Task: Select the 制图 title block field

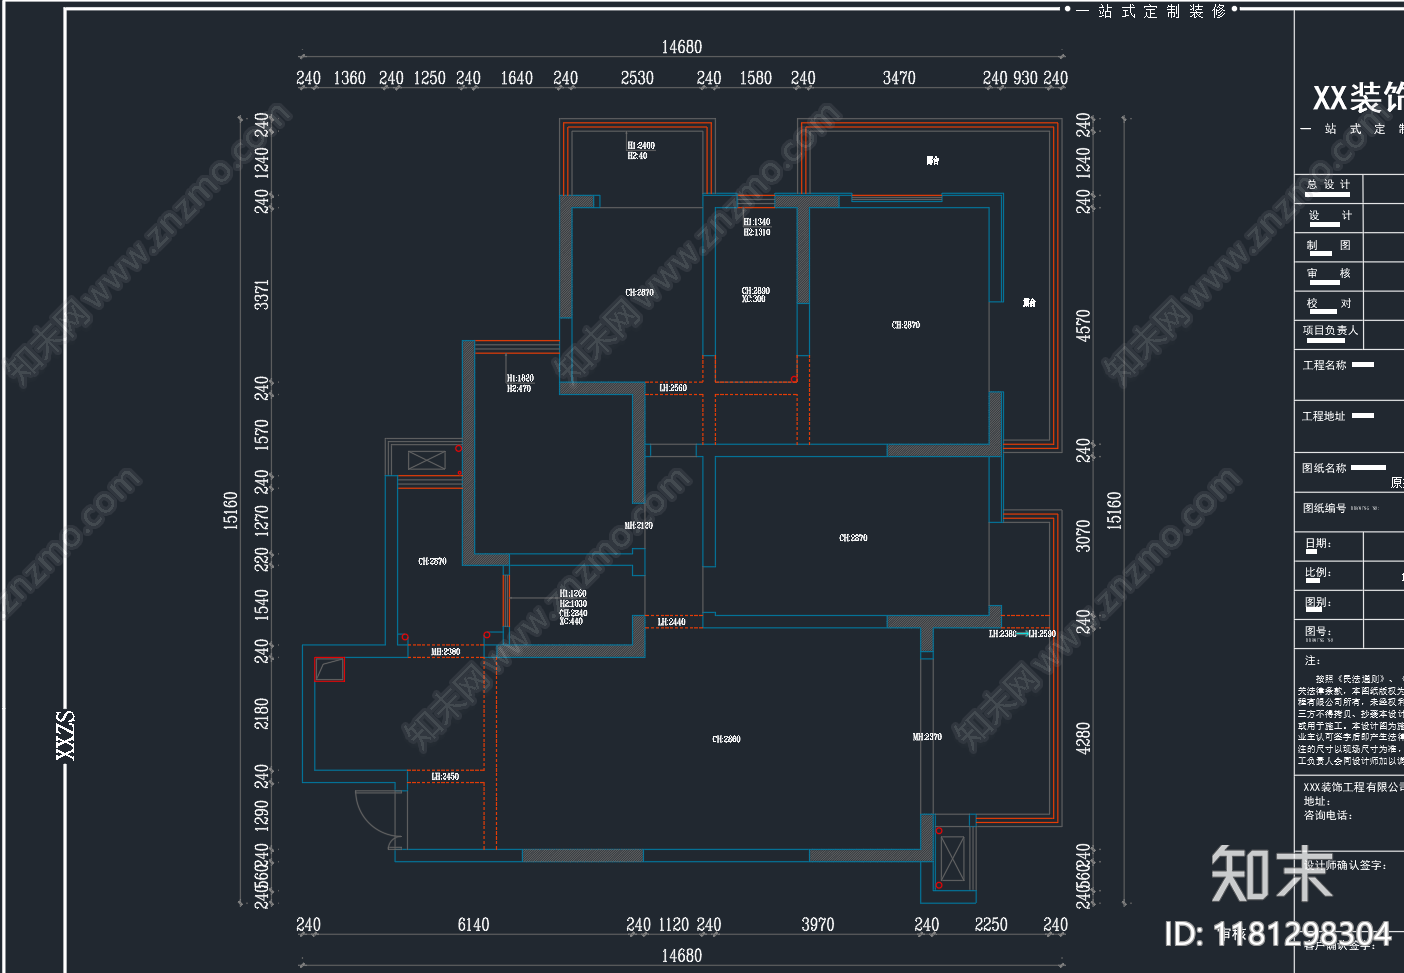Action: click(x=1328, y=245)
